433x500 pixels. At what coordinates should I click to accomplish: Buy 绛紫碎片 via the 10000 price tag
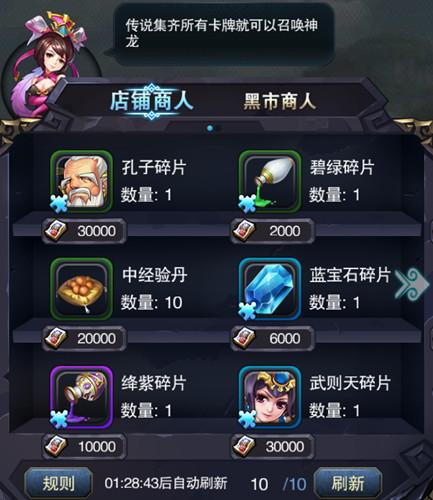(x=84, y=446)
